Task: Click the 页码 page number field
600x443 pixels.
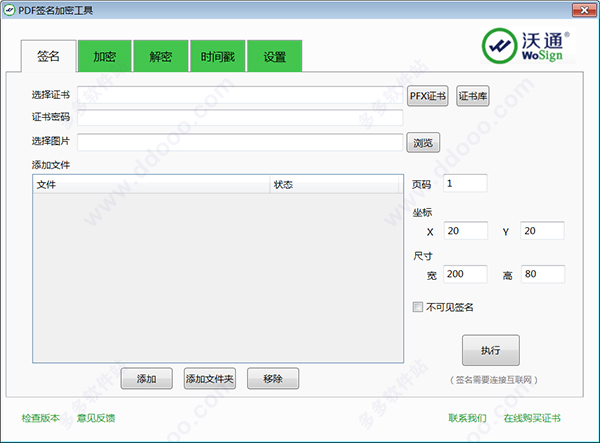Action: [x=465, y=183]
